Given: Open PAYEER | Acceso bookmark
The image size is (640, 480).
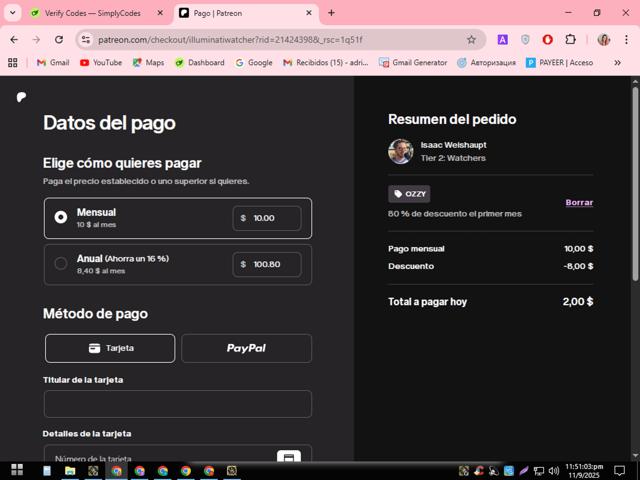Looking at the screenshot, I should pyautogui.click(x=559, y=62).
